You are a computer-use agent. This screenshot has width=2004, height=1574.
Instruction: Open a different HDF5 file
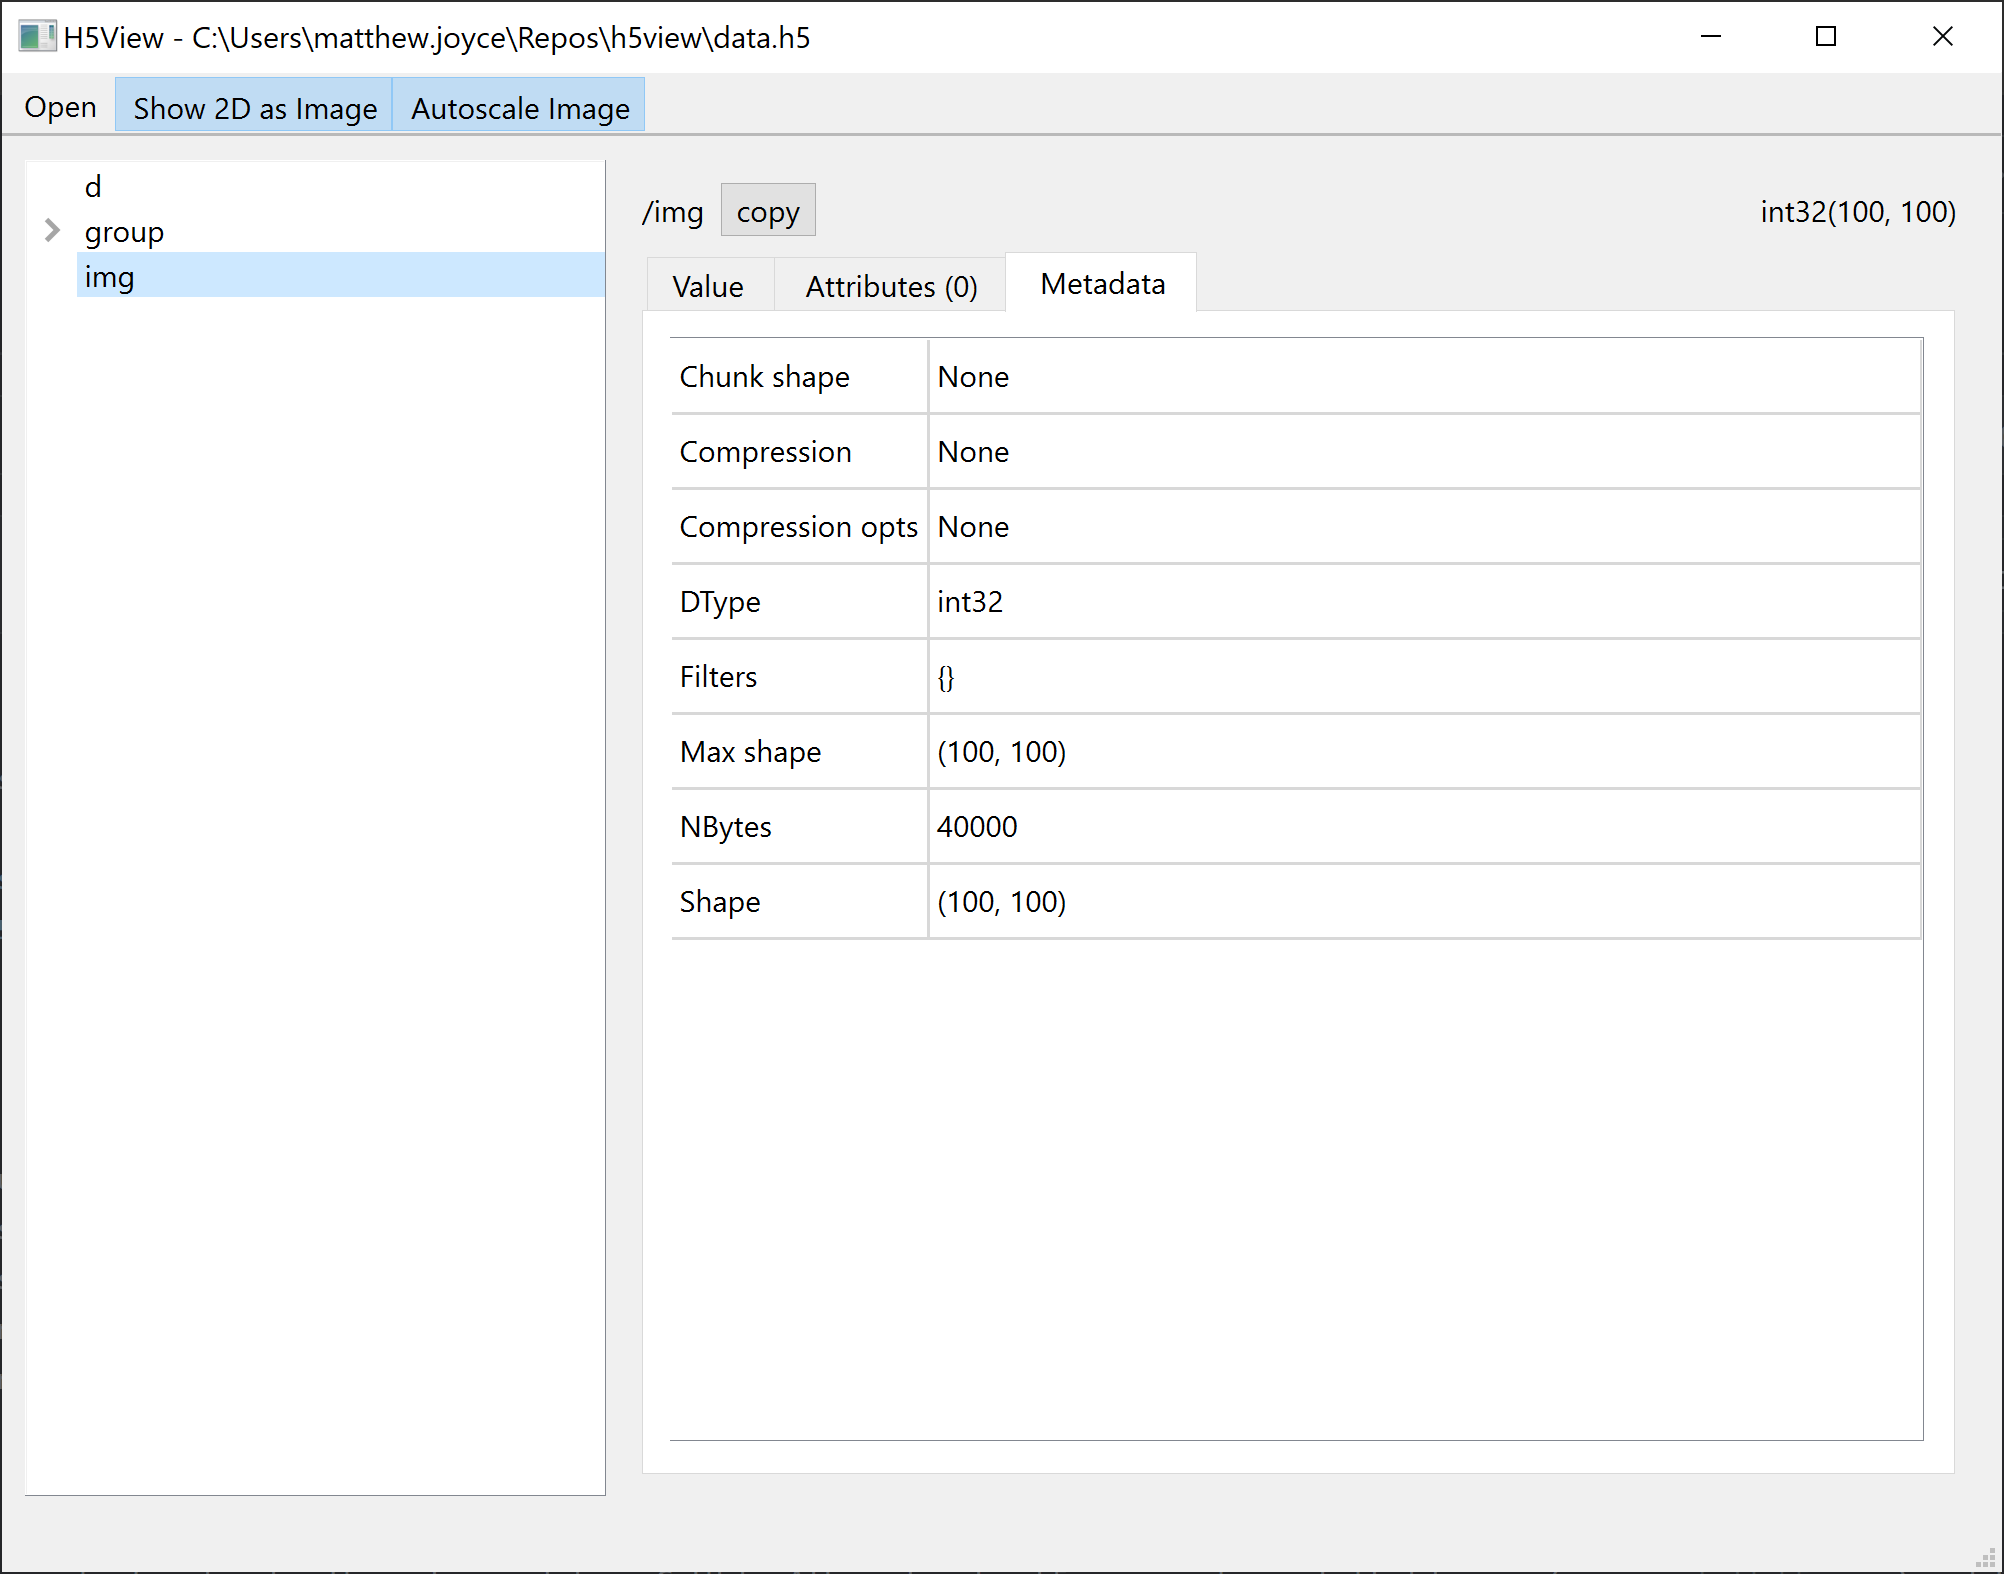(x=60, y=107)
